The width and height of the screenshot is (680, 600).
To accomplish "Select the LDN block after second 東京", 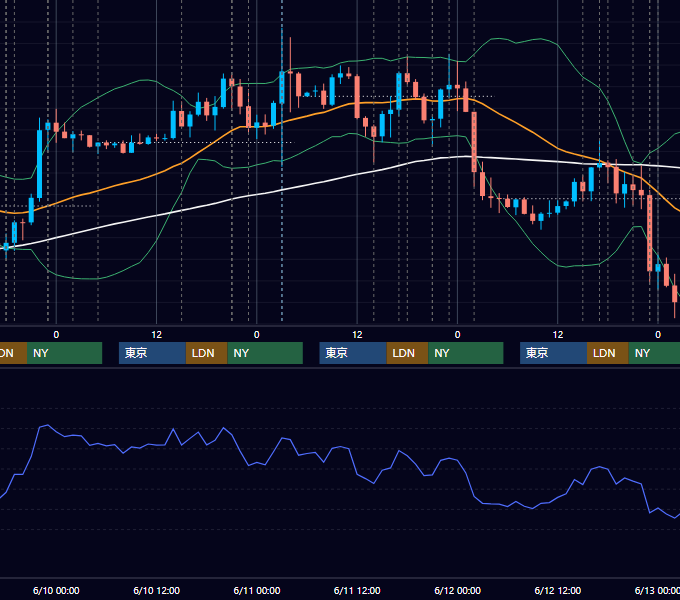I will click(x=408, y=353).
